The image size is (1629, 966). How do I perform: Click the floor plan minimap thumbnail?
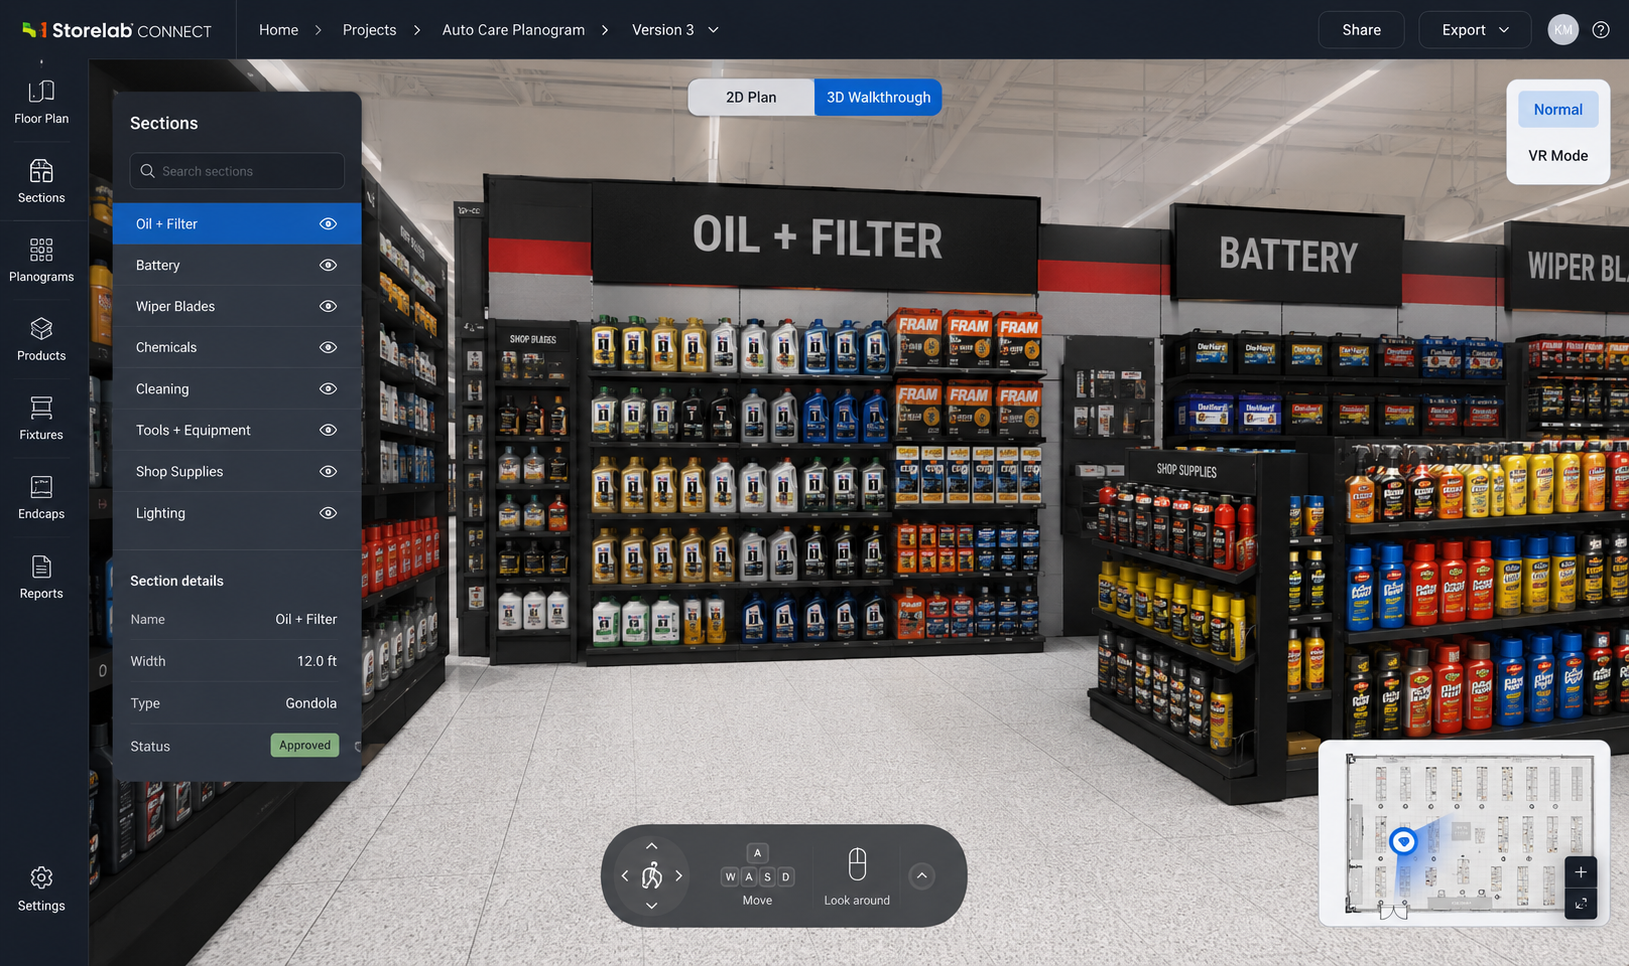(x=1466, y=832)
